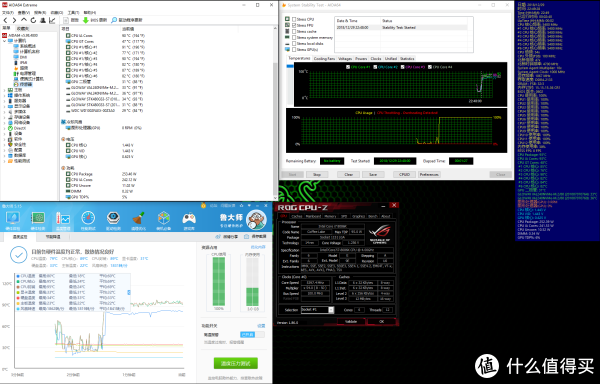Open the Lu Dashi hardware detection chip icon

click(x=38, y=218)
